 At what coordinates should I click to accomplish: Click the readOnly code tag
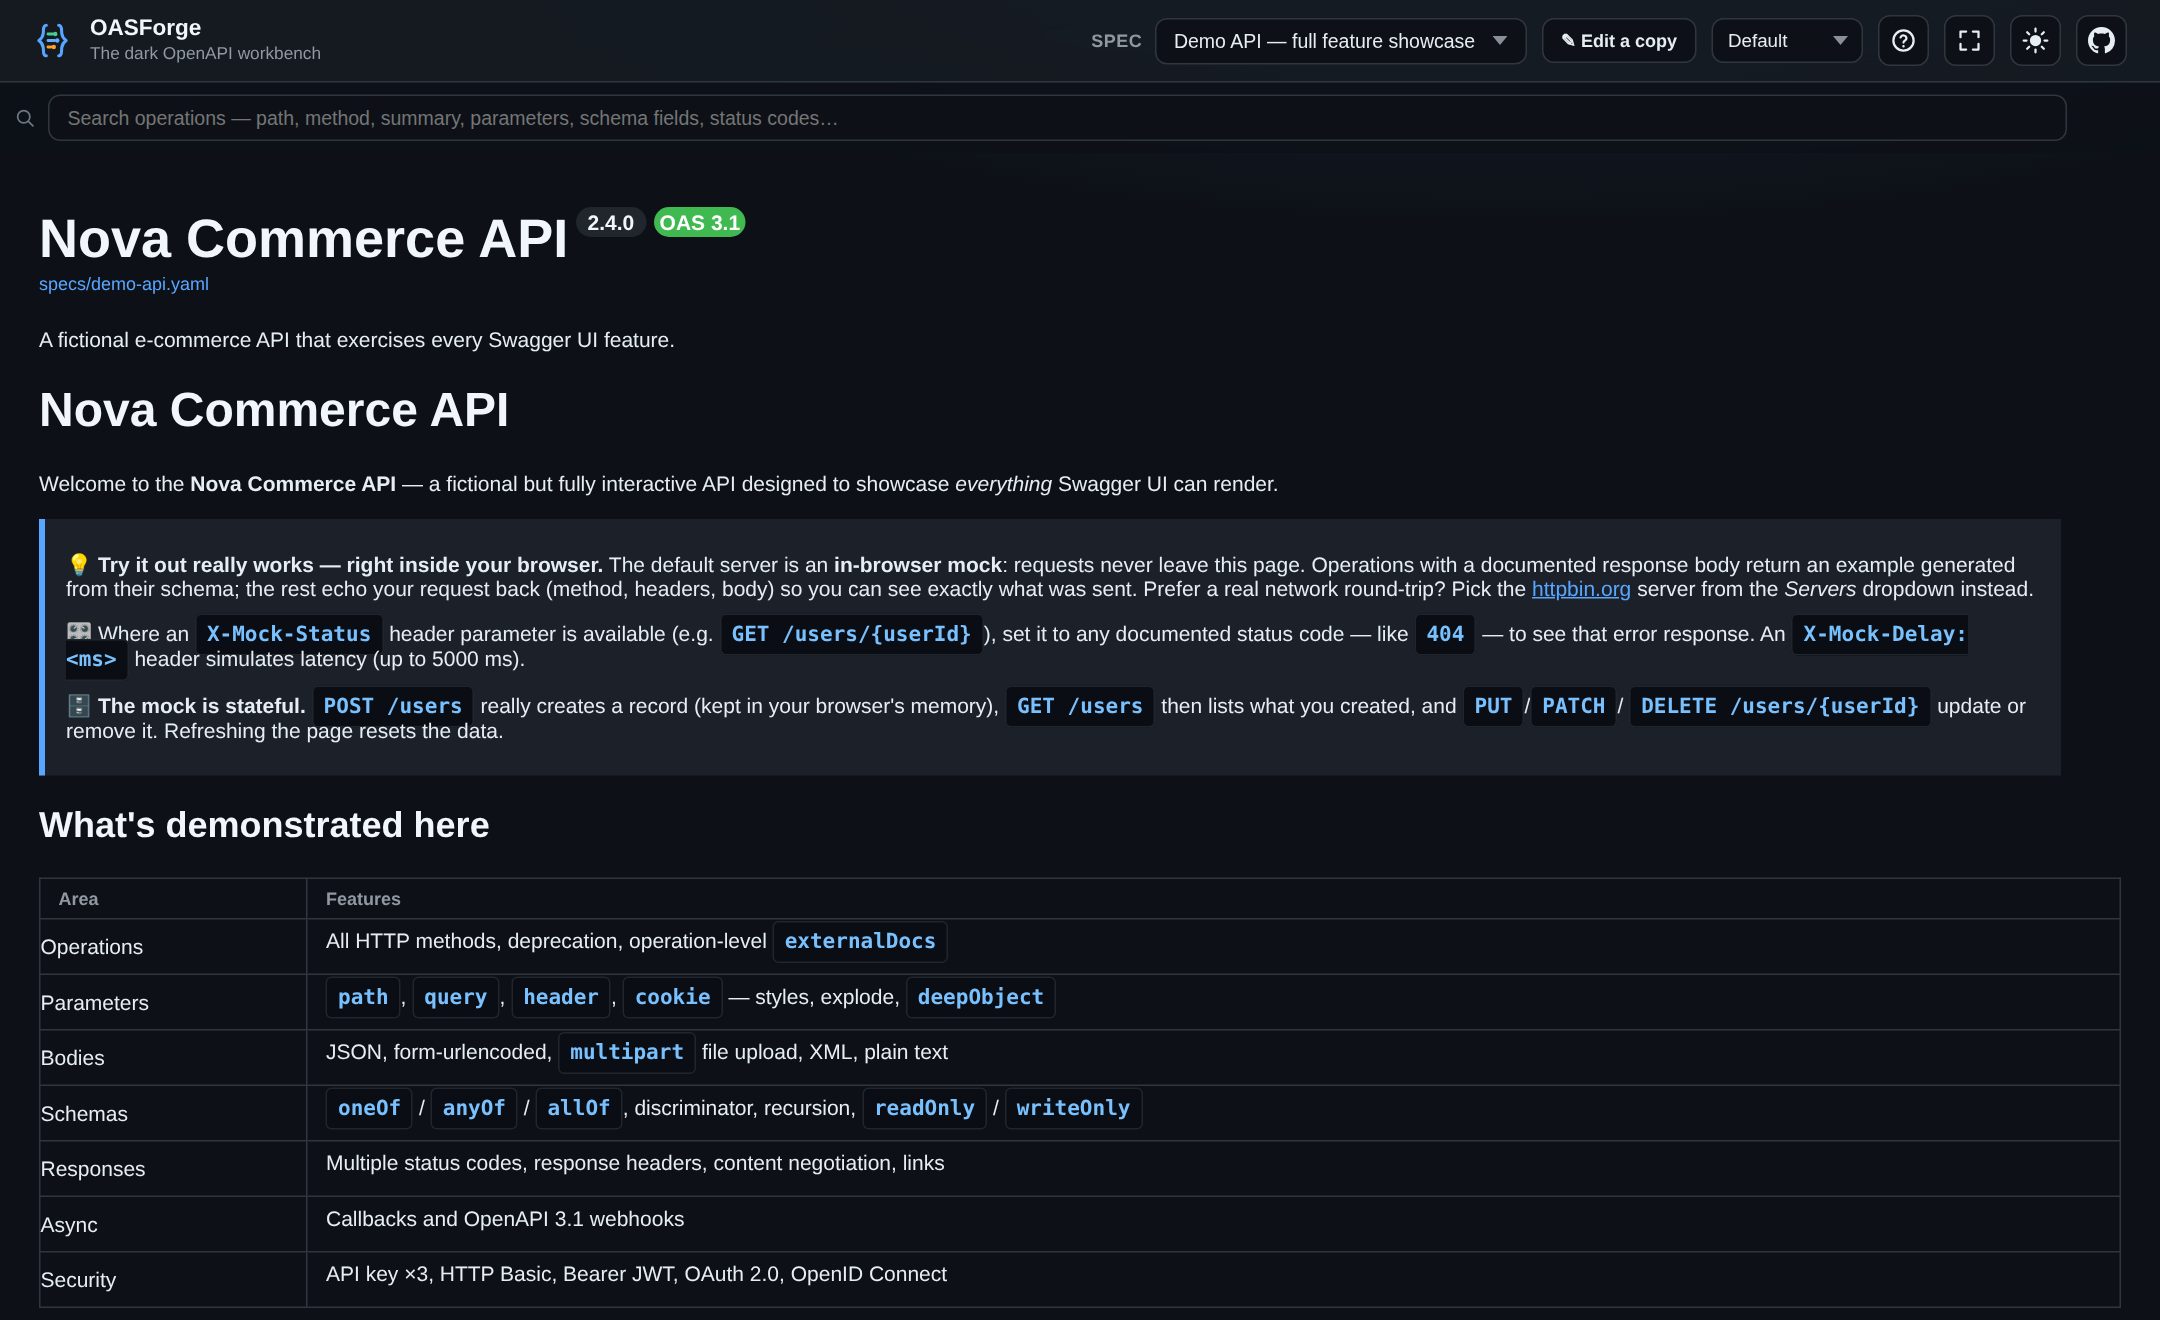click(x=924, y=1108)
